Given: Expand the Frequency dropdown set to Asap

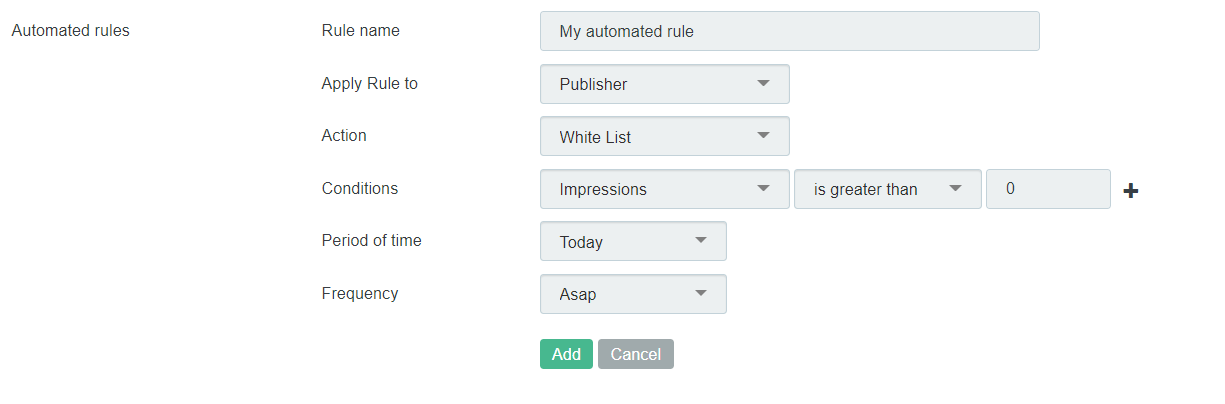Looking at the screenshot, I should coord(633,294).
